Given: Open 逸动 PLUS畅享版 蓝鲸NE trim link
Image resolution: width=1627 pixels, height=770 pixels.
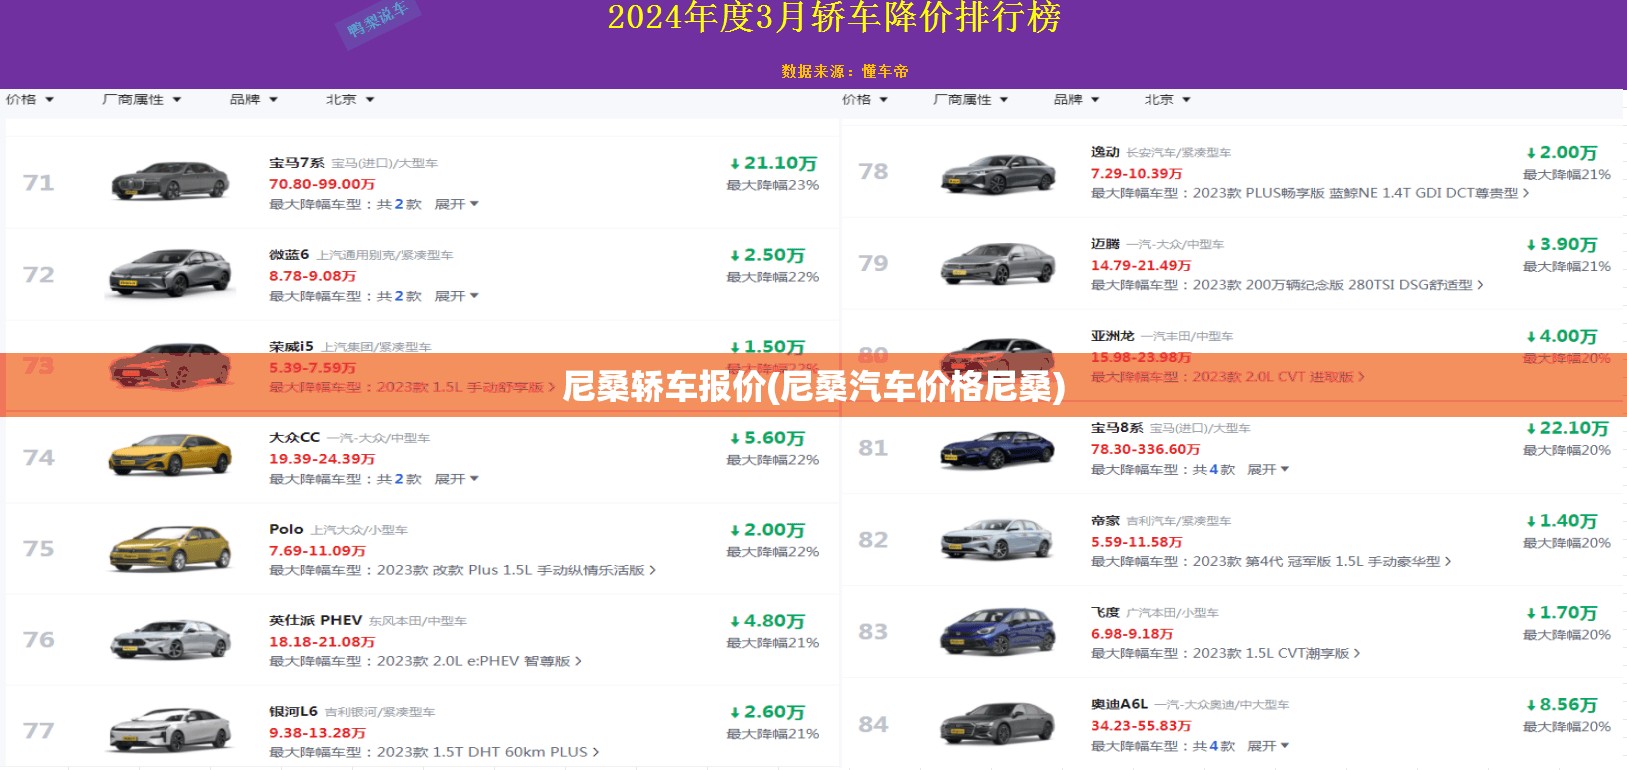Looking at the screenshot, I should (1361, 193).
